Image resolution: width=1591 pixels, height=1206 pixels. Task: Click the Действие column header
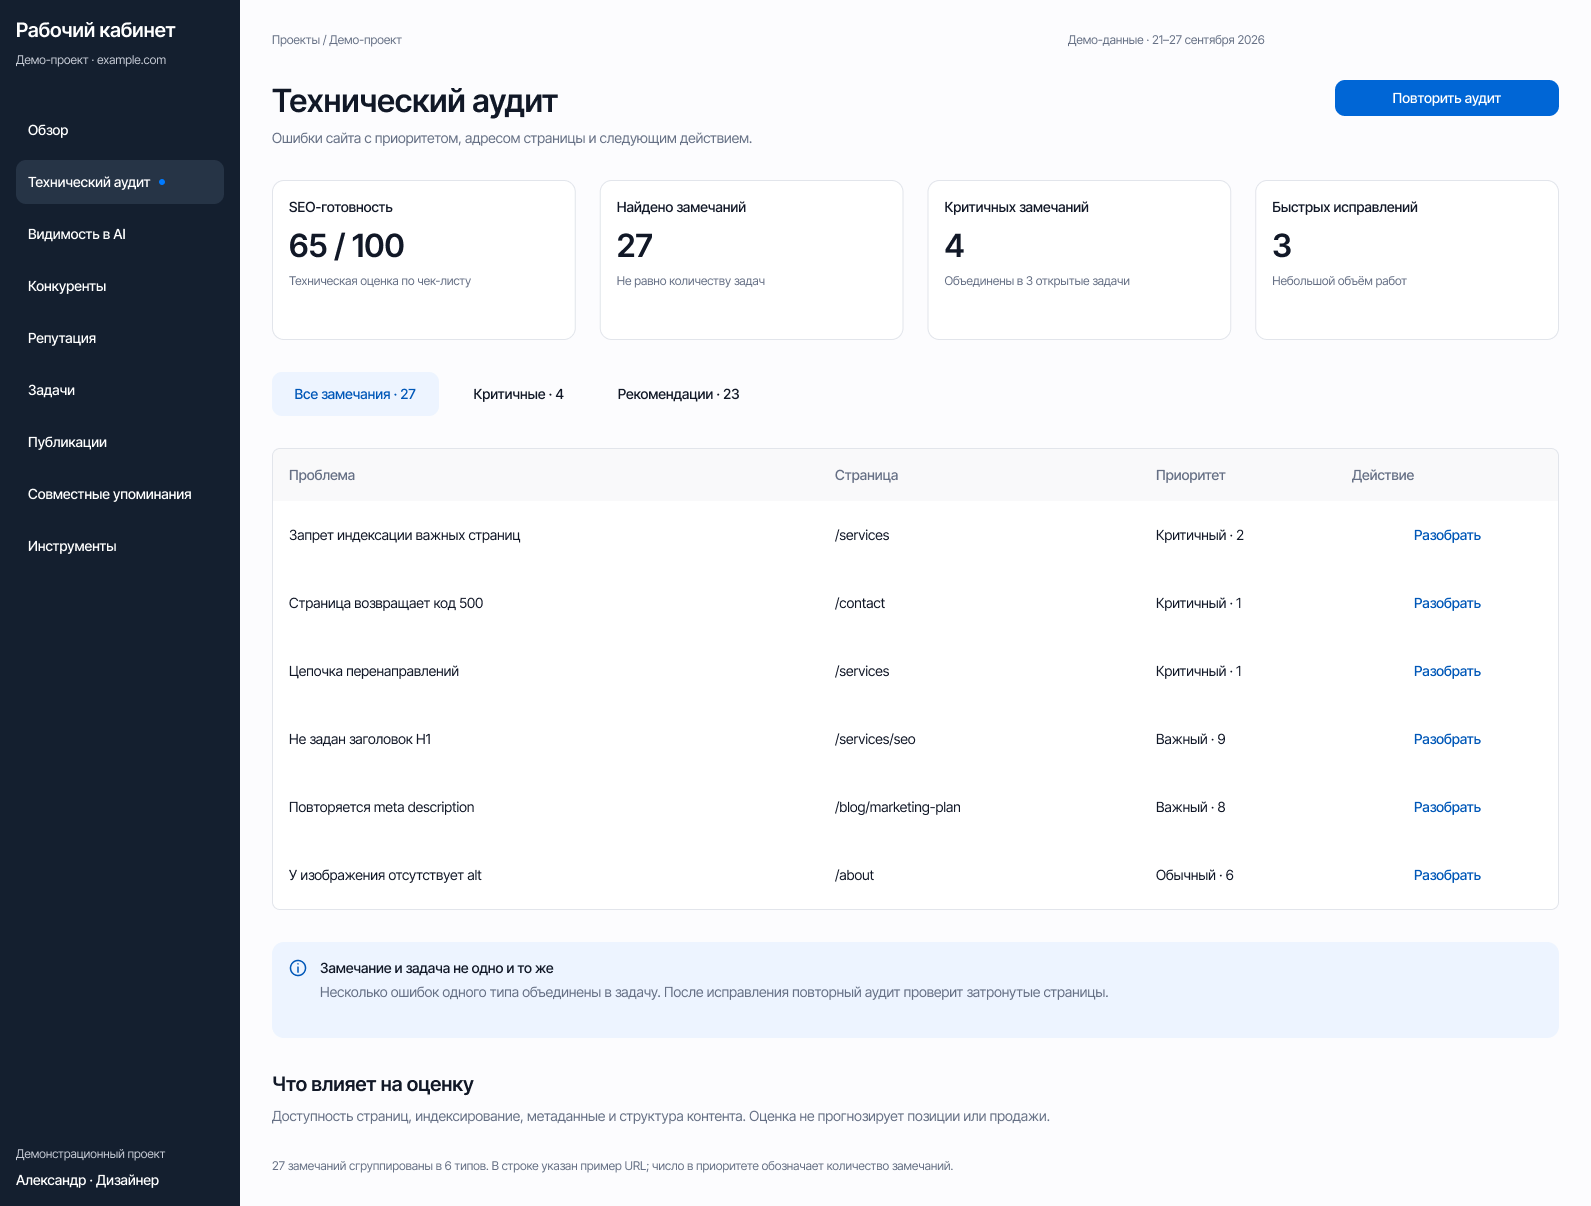coord(1383,475)
